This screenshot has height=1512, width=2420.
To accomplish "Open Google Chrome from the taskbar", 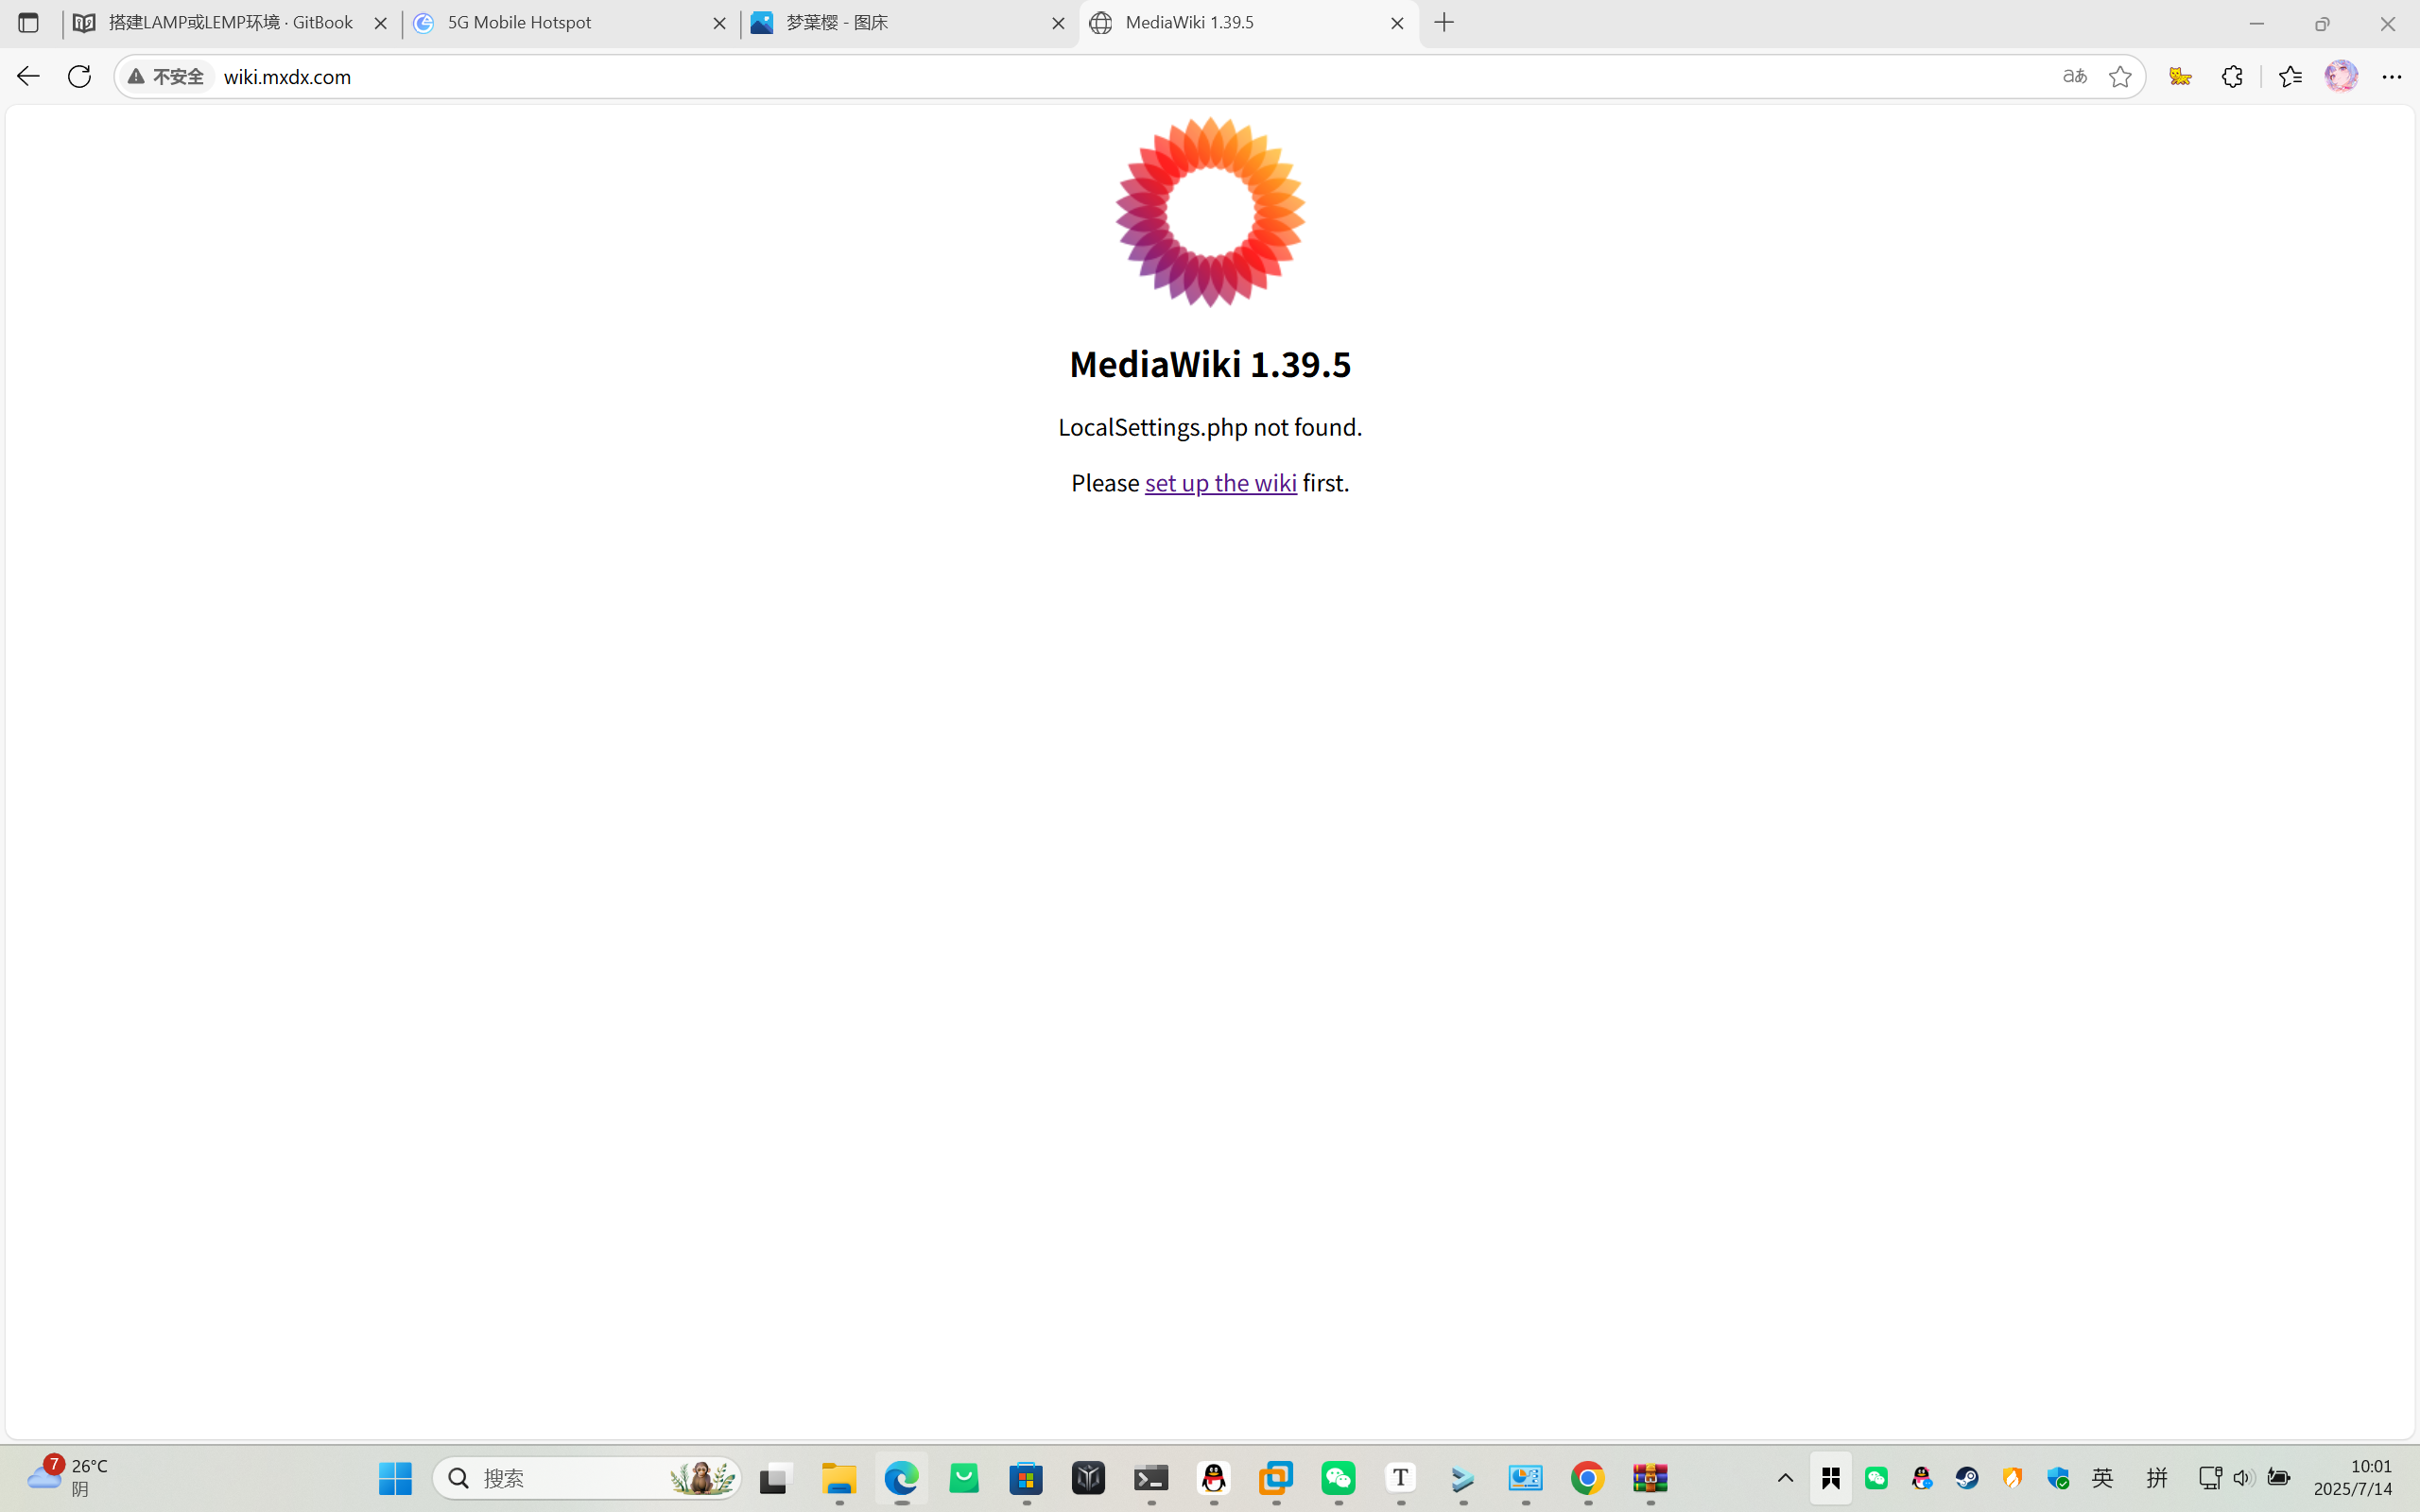I will [1588, 1478].
